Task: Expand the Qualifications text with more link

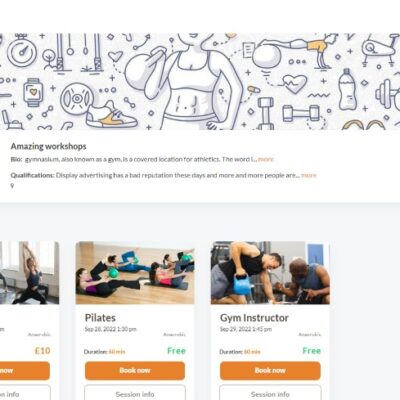Action: pyautogui.click(x=309, y=175)
